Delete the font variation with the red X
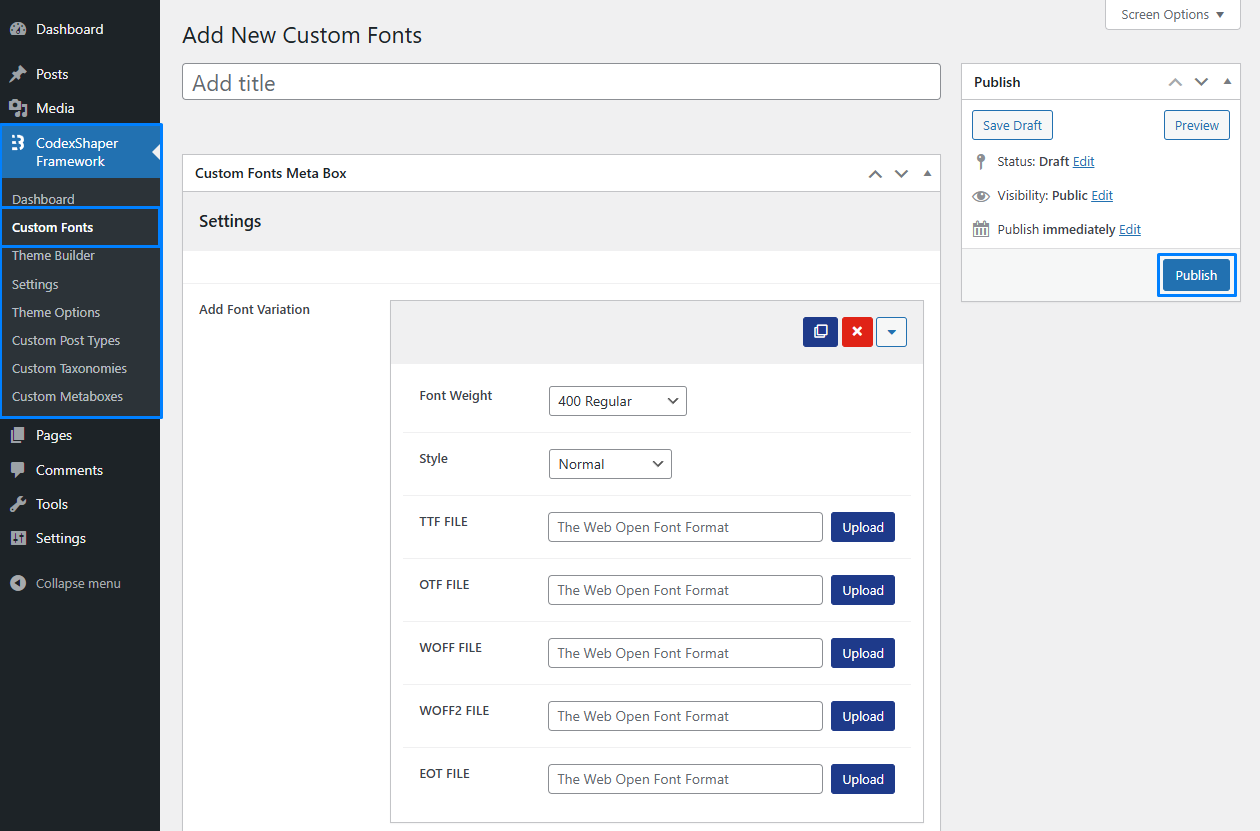The height and width of the screenshot is (831, 1260). coord(856,331)
